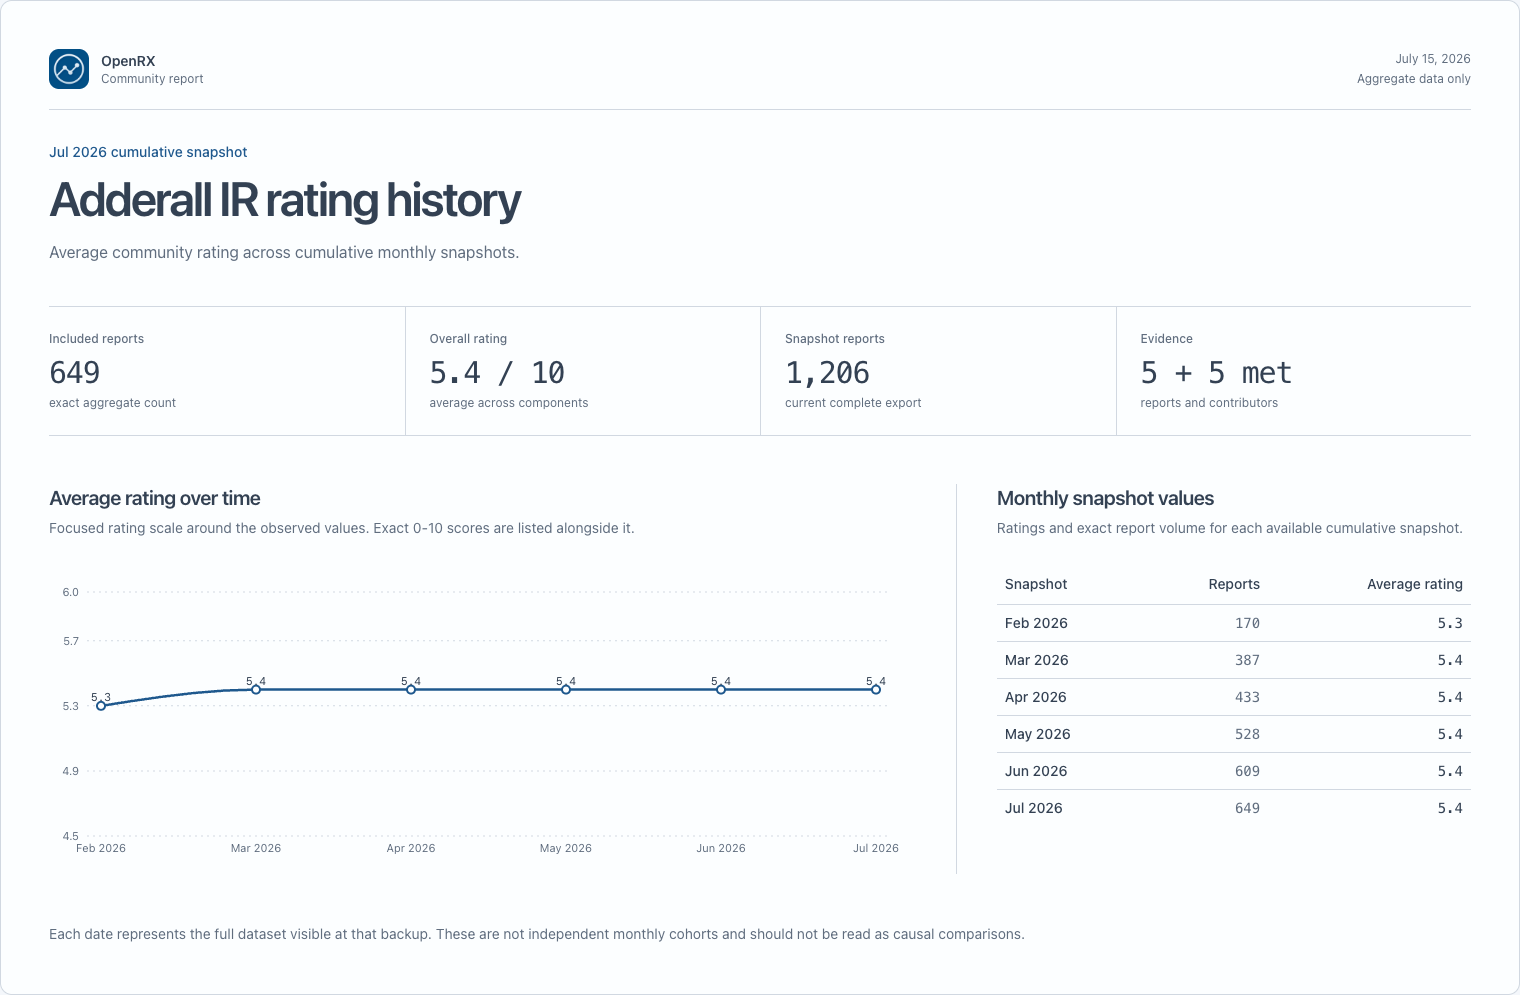Click reports count 170 in table
This screenshot has width=1520, height=995.
click(x=1247, y=623)
